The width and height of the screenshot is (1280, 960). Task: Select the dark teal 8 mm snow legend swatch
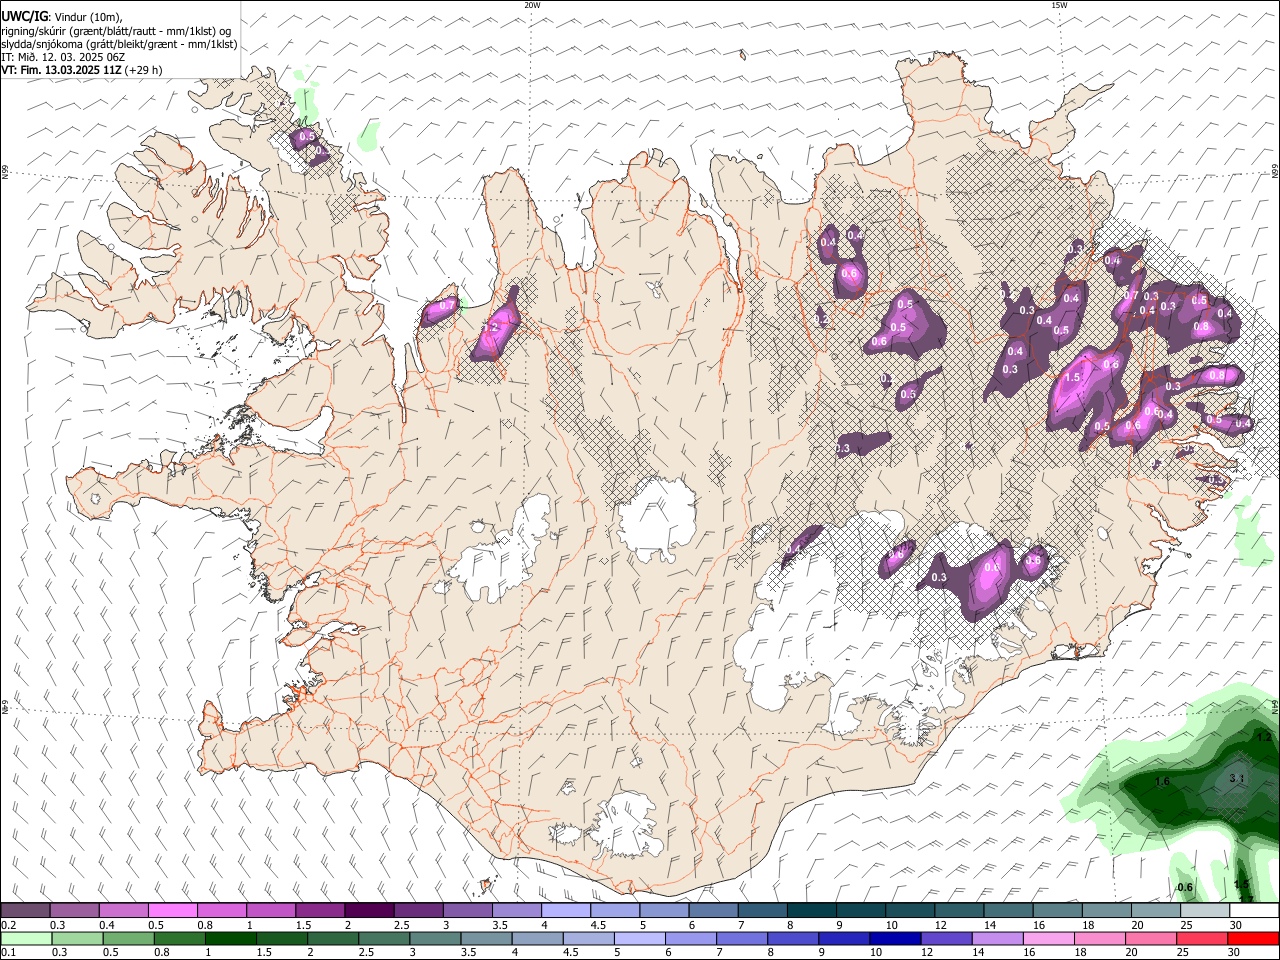click(x=810, y=911)
